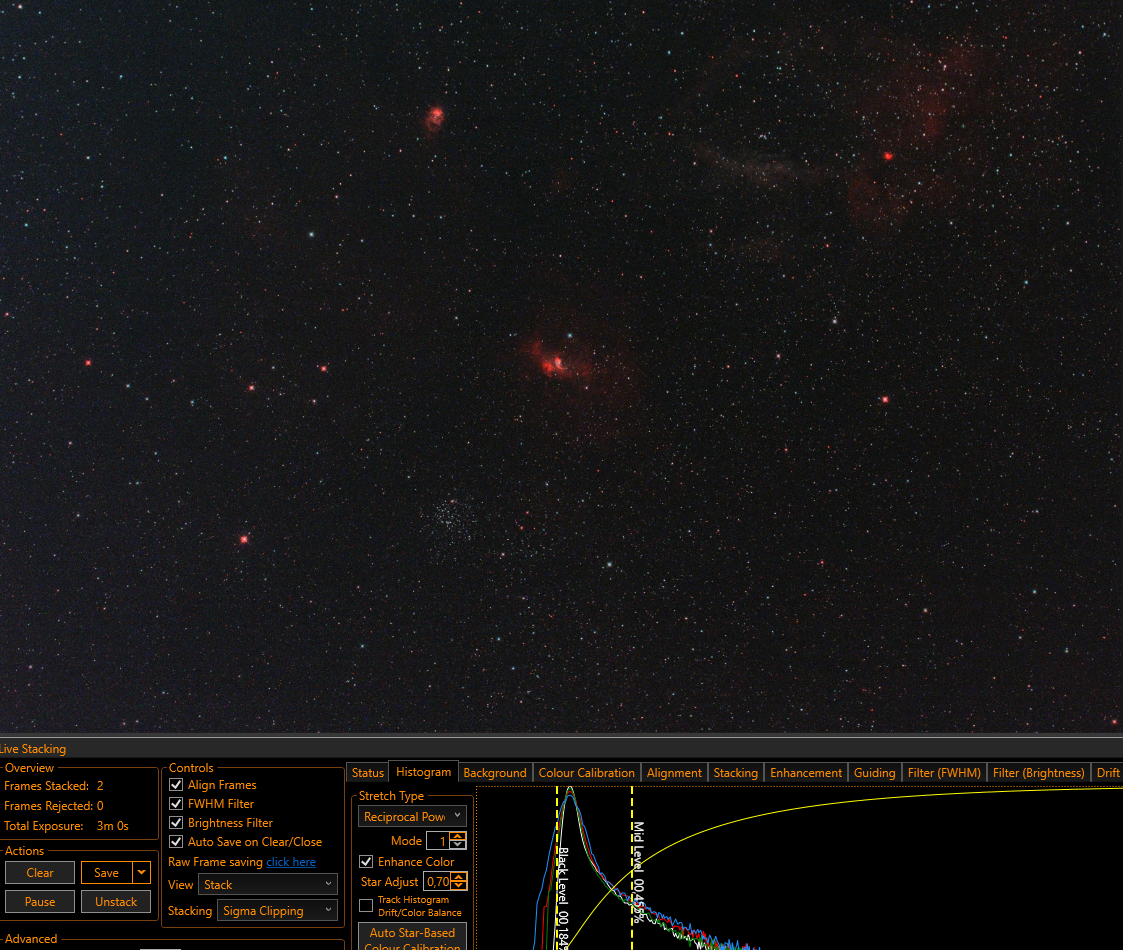Pause the live stacking
This screenshot has width=1123, height=950.
point(40,901)
